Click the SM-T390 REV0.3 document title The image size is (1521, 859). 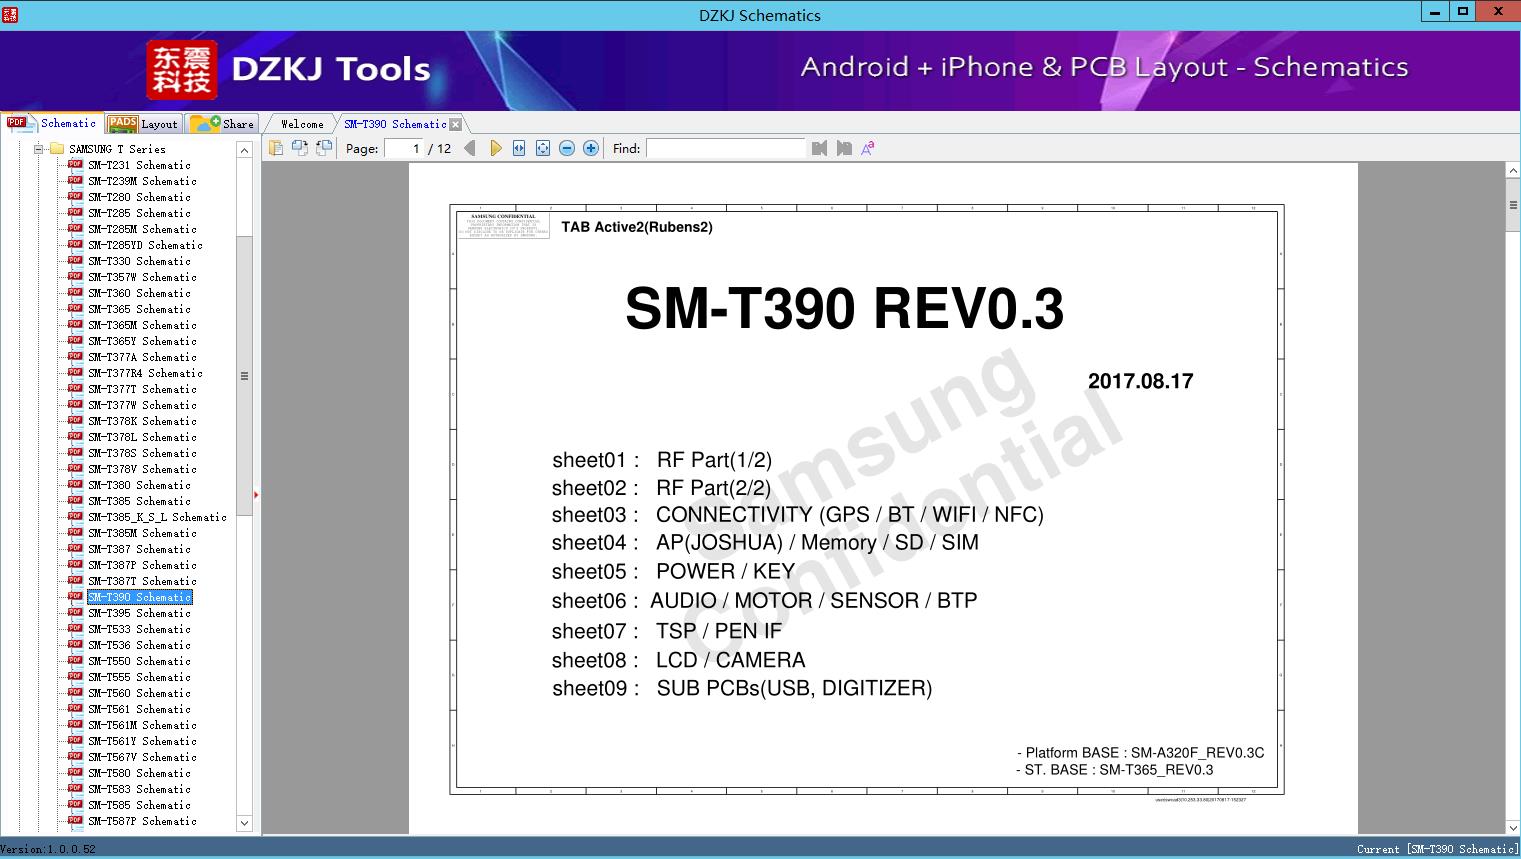pyautogui.click(x=844, y=308)
